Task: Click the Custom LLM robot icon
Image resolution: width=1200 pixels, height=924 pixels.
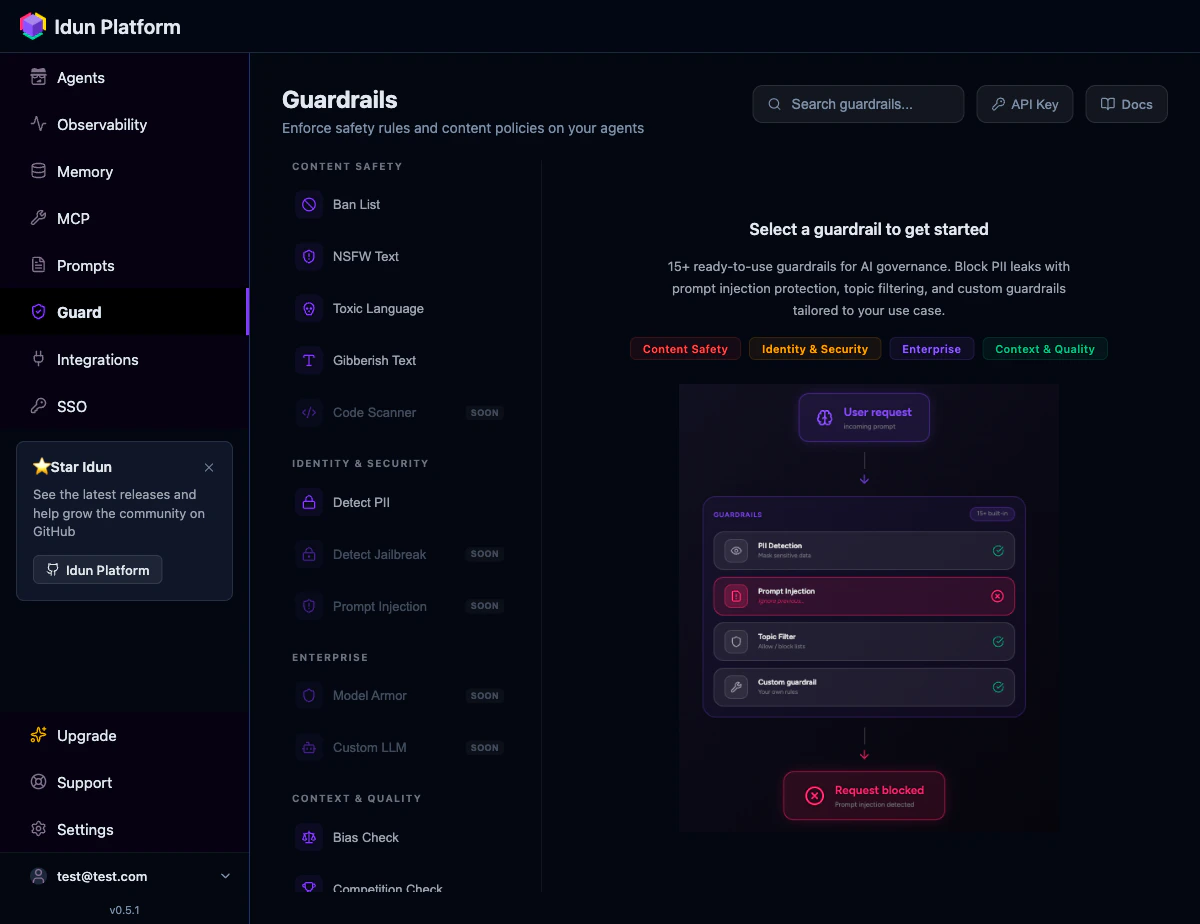Action: pos(309,747)
